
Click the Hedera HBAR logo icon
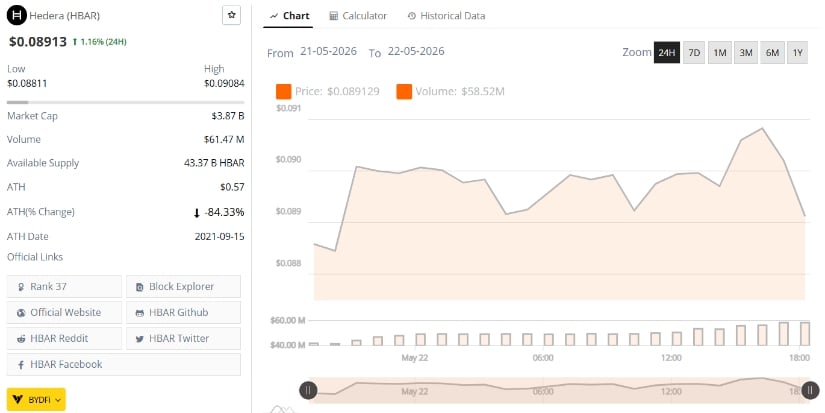coord(16,16)
